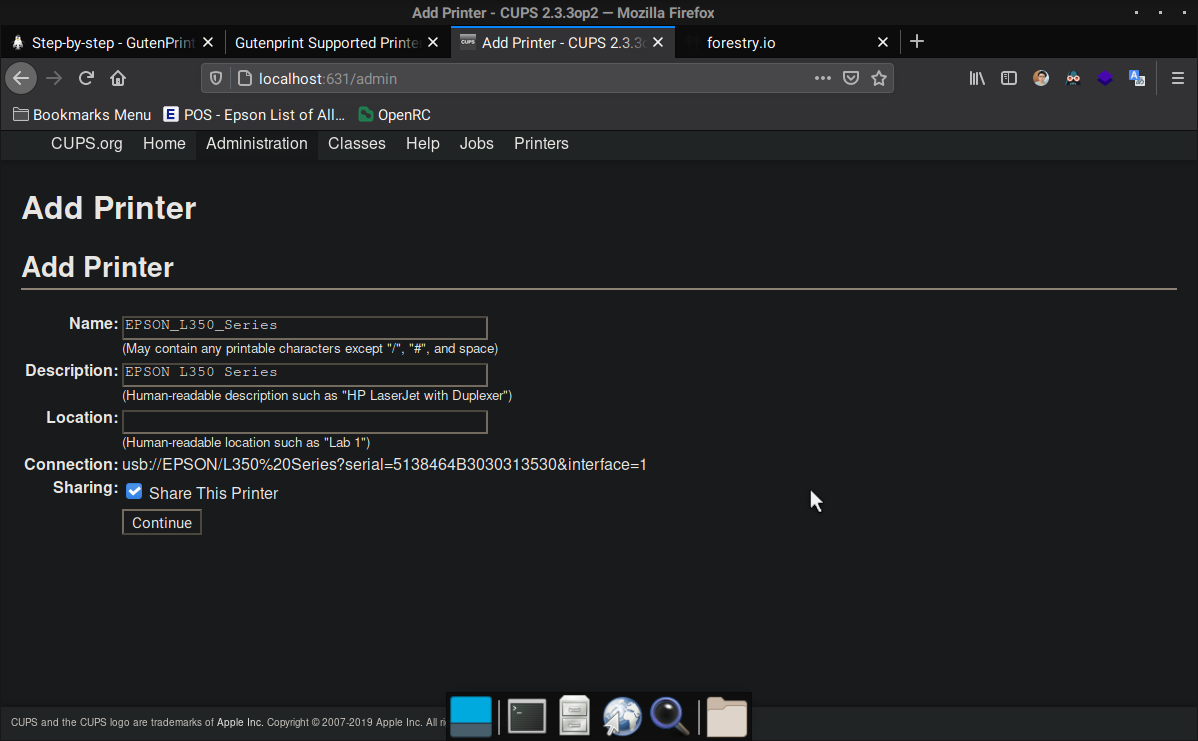The width and height of the screenshot is (1198, 741).
Task: Click the tracking protection shield icon
Action: coord(216,78)
